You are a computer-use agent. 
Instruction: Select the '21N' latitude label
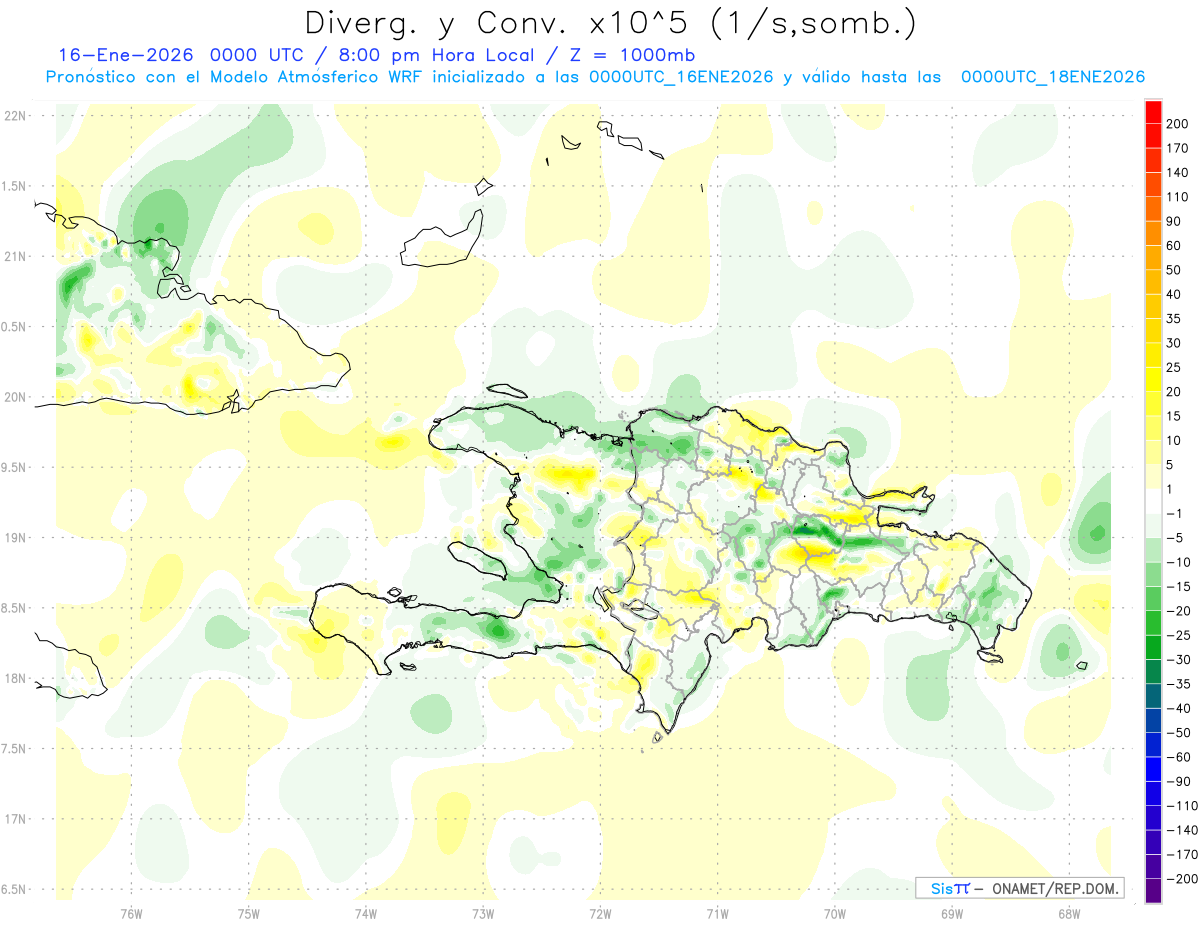click(15, 257)
